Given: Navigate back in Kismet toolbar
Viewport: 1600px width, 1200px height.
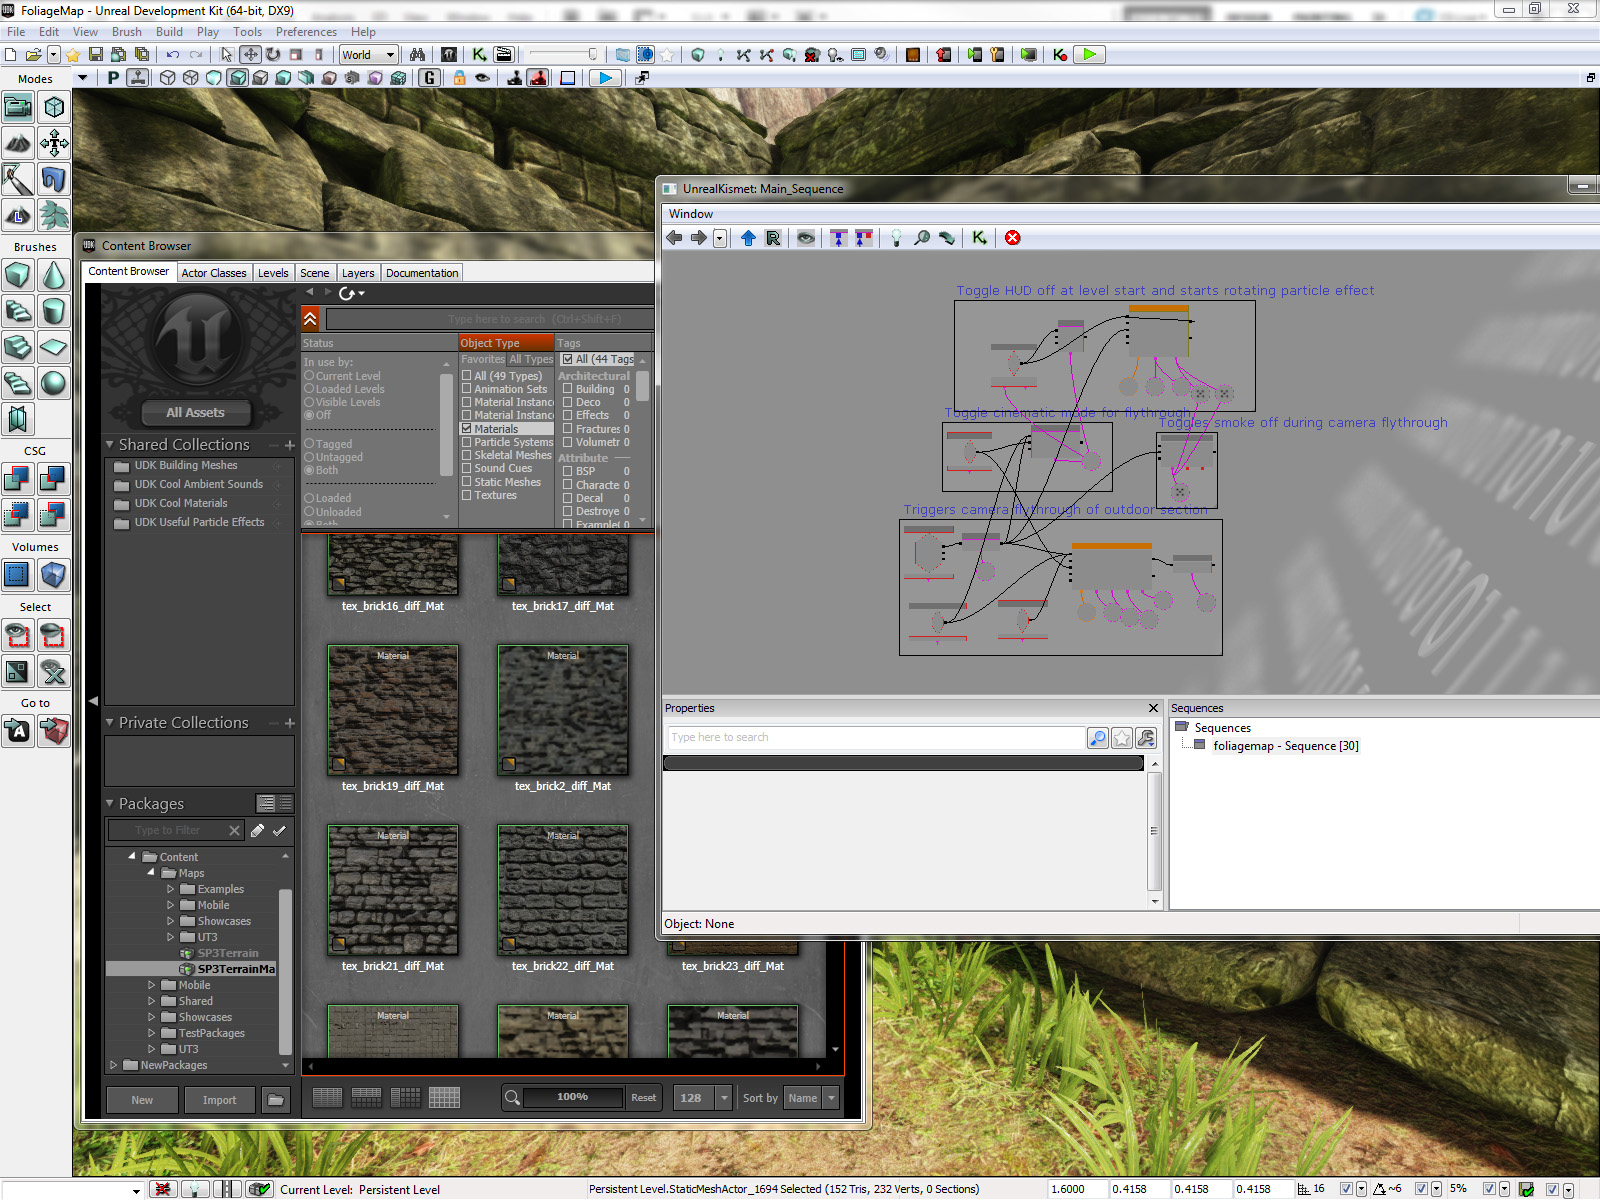Looking at the screenshot, I should point(674,238).
